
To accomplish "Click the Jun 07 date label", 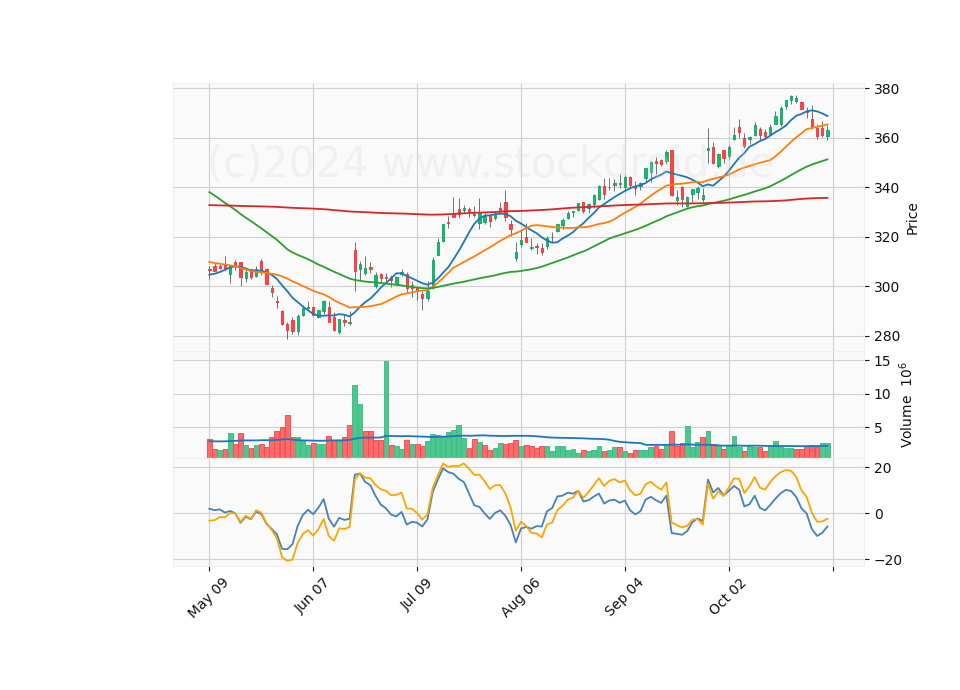I will (x=311, y=597).
